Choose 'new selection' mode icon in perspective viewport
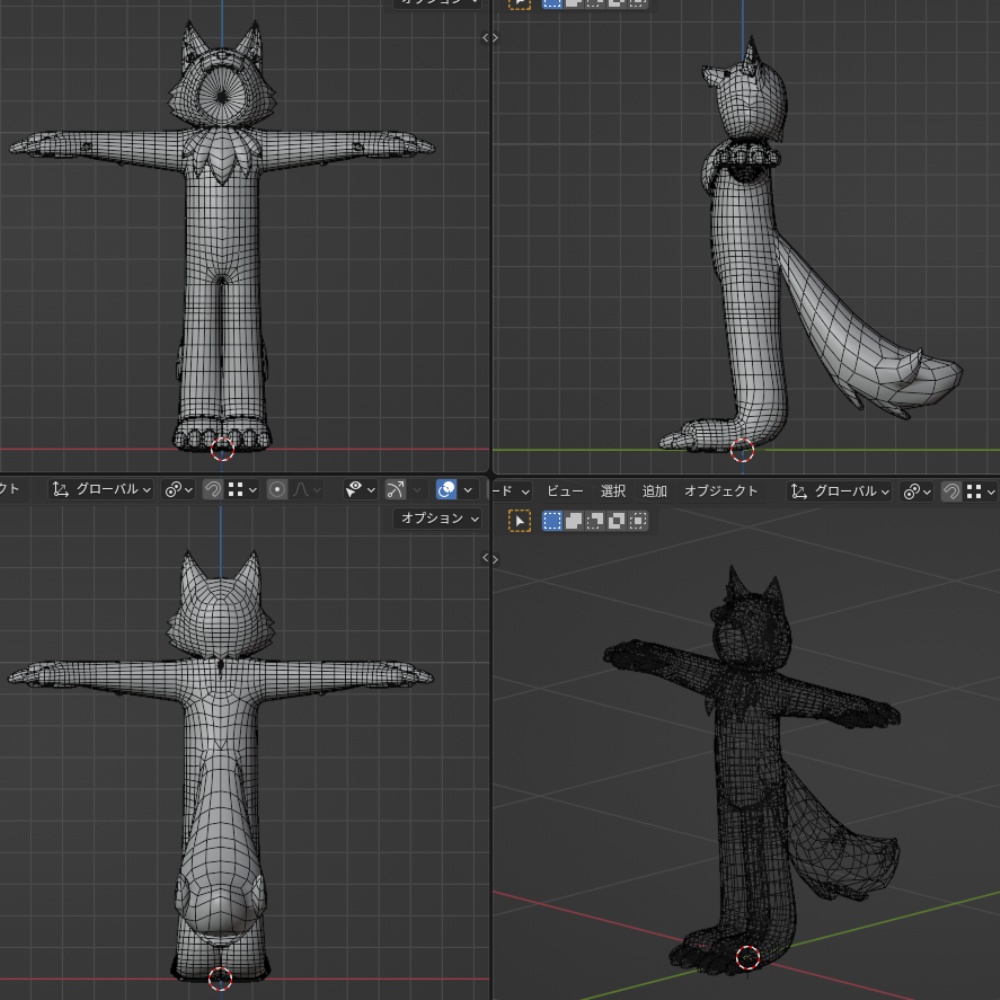The width and height of the screenshot is (1000, 1000). [552, 521]
